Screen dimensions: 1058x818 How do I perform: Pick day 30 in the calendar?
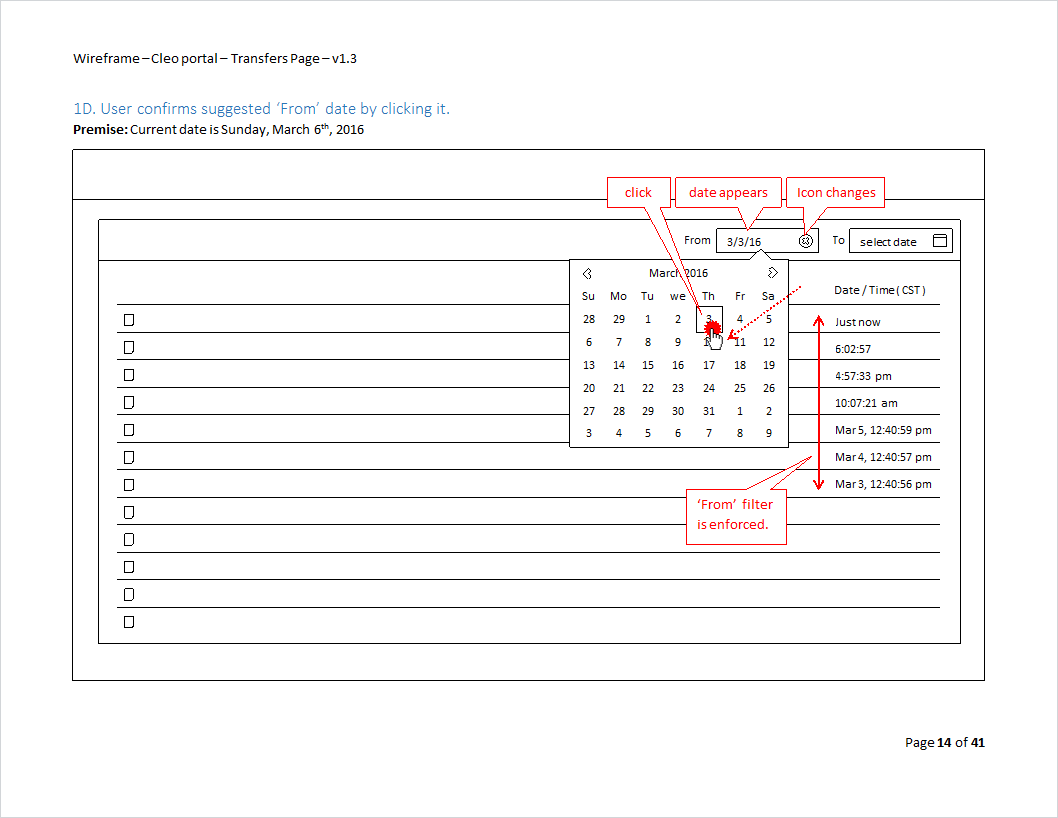[x=678, y=411]
